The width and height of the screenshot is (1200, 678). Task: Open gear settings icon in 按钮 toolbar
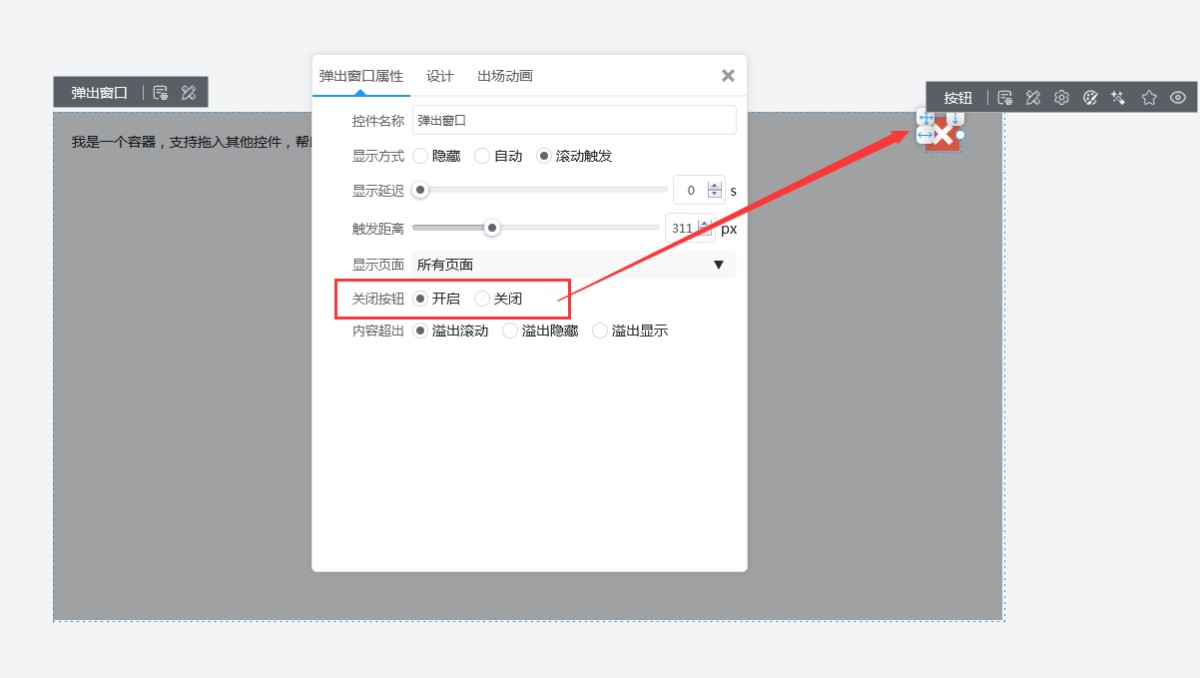point(1062,98)
